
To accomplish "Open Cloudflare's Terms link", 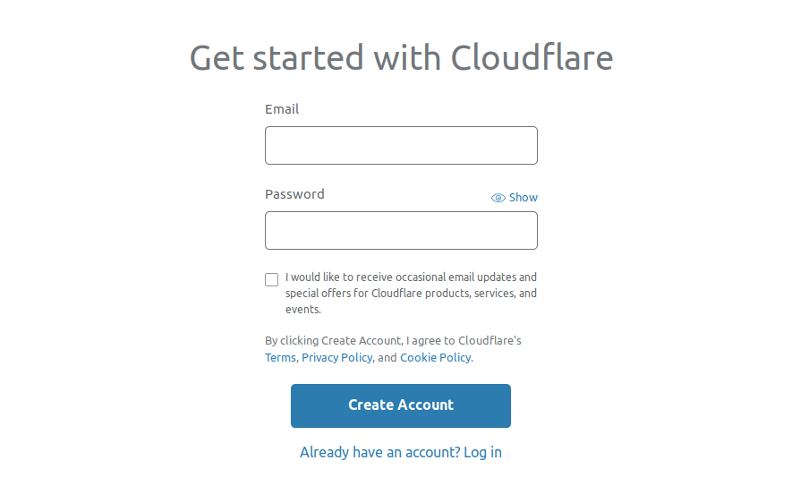I will (x=280, y=358).
